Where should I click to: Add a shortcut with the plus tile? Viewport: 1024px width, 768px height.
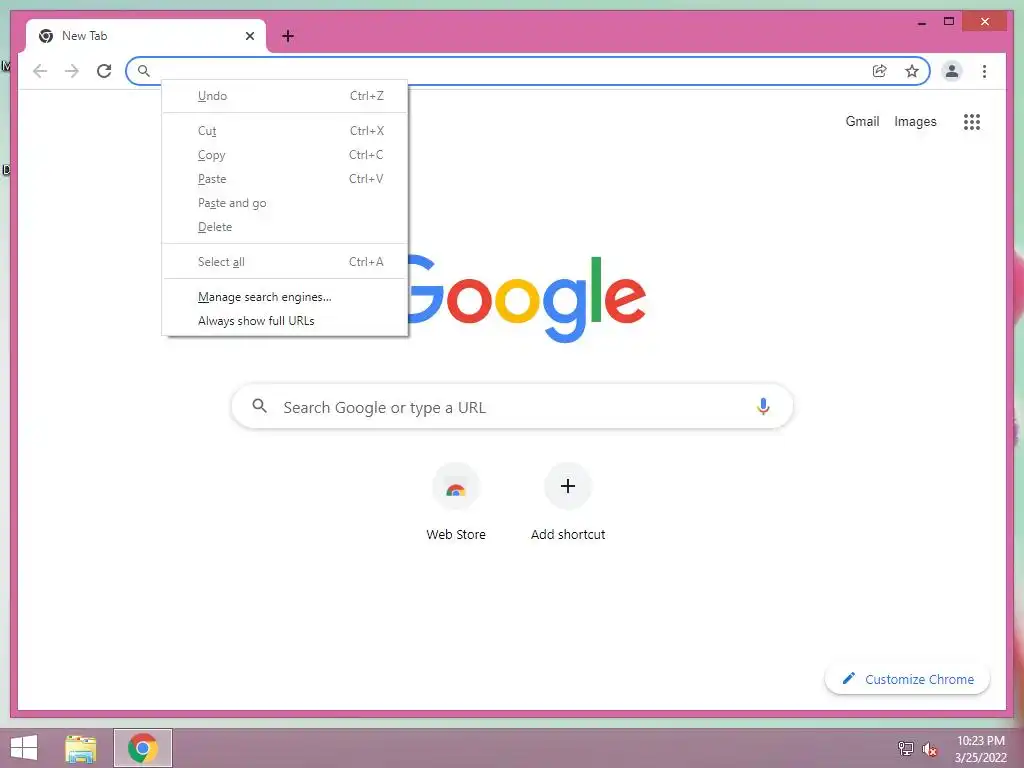[568, 486]
